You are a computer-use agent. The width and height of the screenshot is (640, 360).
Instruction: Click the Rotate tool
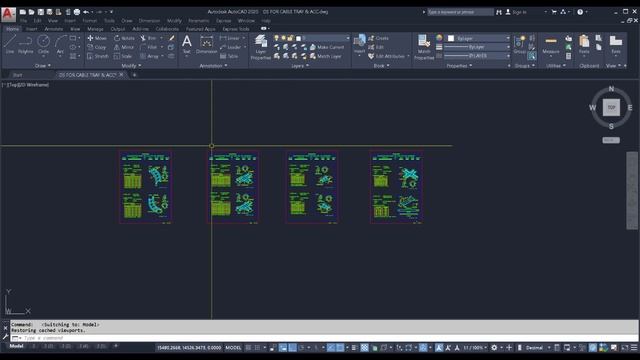[x=124, y=38]
